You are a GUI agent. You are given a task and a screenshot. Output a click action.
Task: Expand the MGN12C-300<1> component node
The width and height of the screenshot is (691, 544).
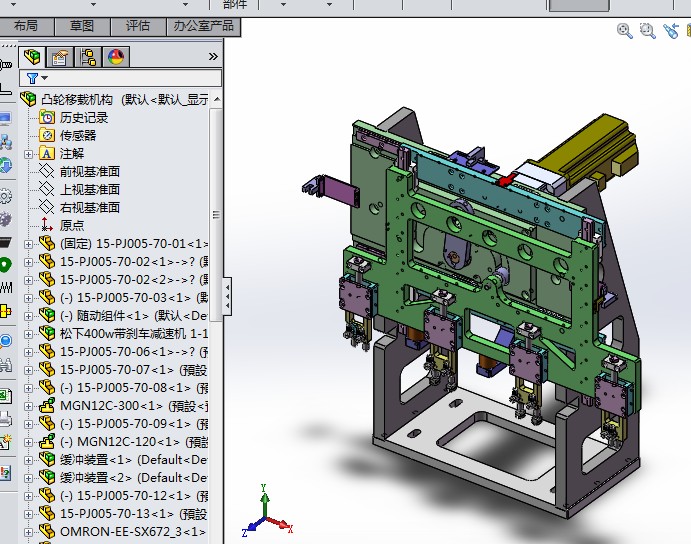[x=29, y=406]
